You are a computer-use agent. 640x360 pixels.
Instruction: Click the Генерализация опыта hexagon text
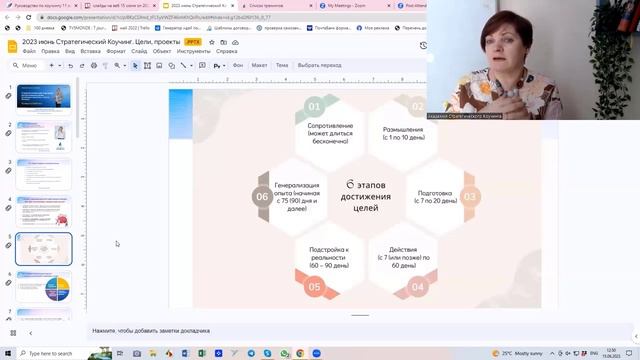[x=297, y=197]
